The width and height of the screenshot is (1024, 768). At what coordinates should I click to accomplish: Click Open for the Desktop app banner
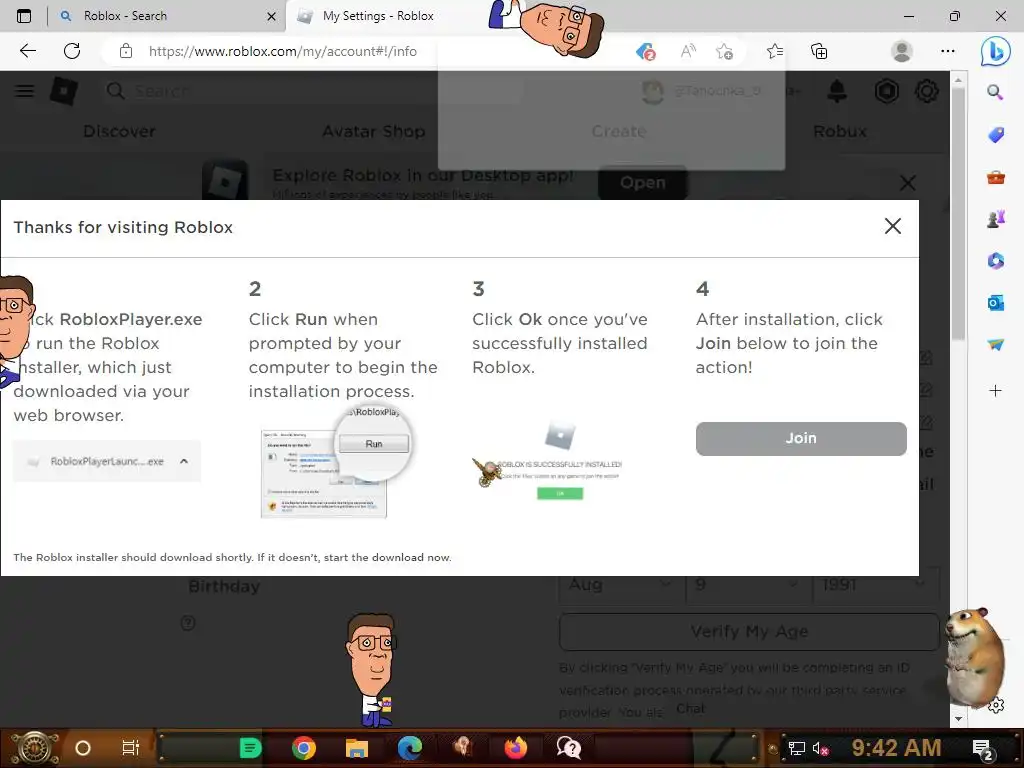click(x=643, y=183)
